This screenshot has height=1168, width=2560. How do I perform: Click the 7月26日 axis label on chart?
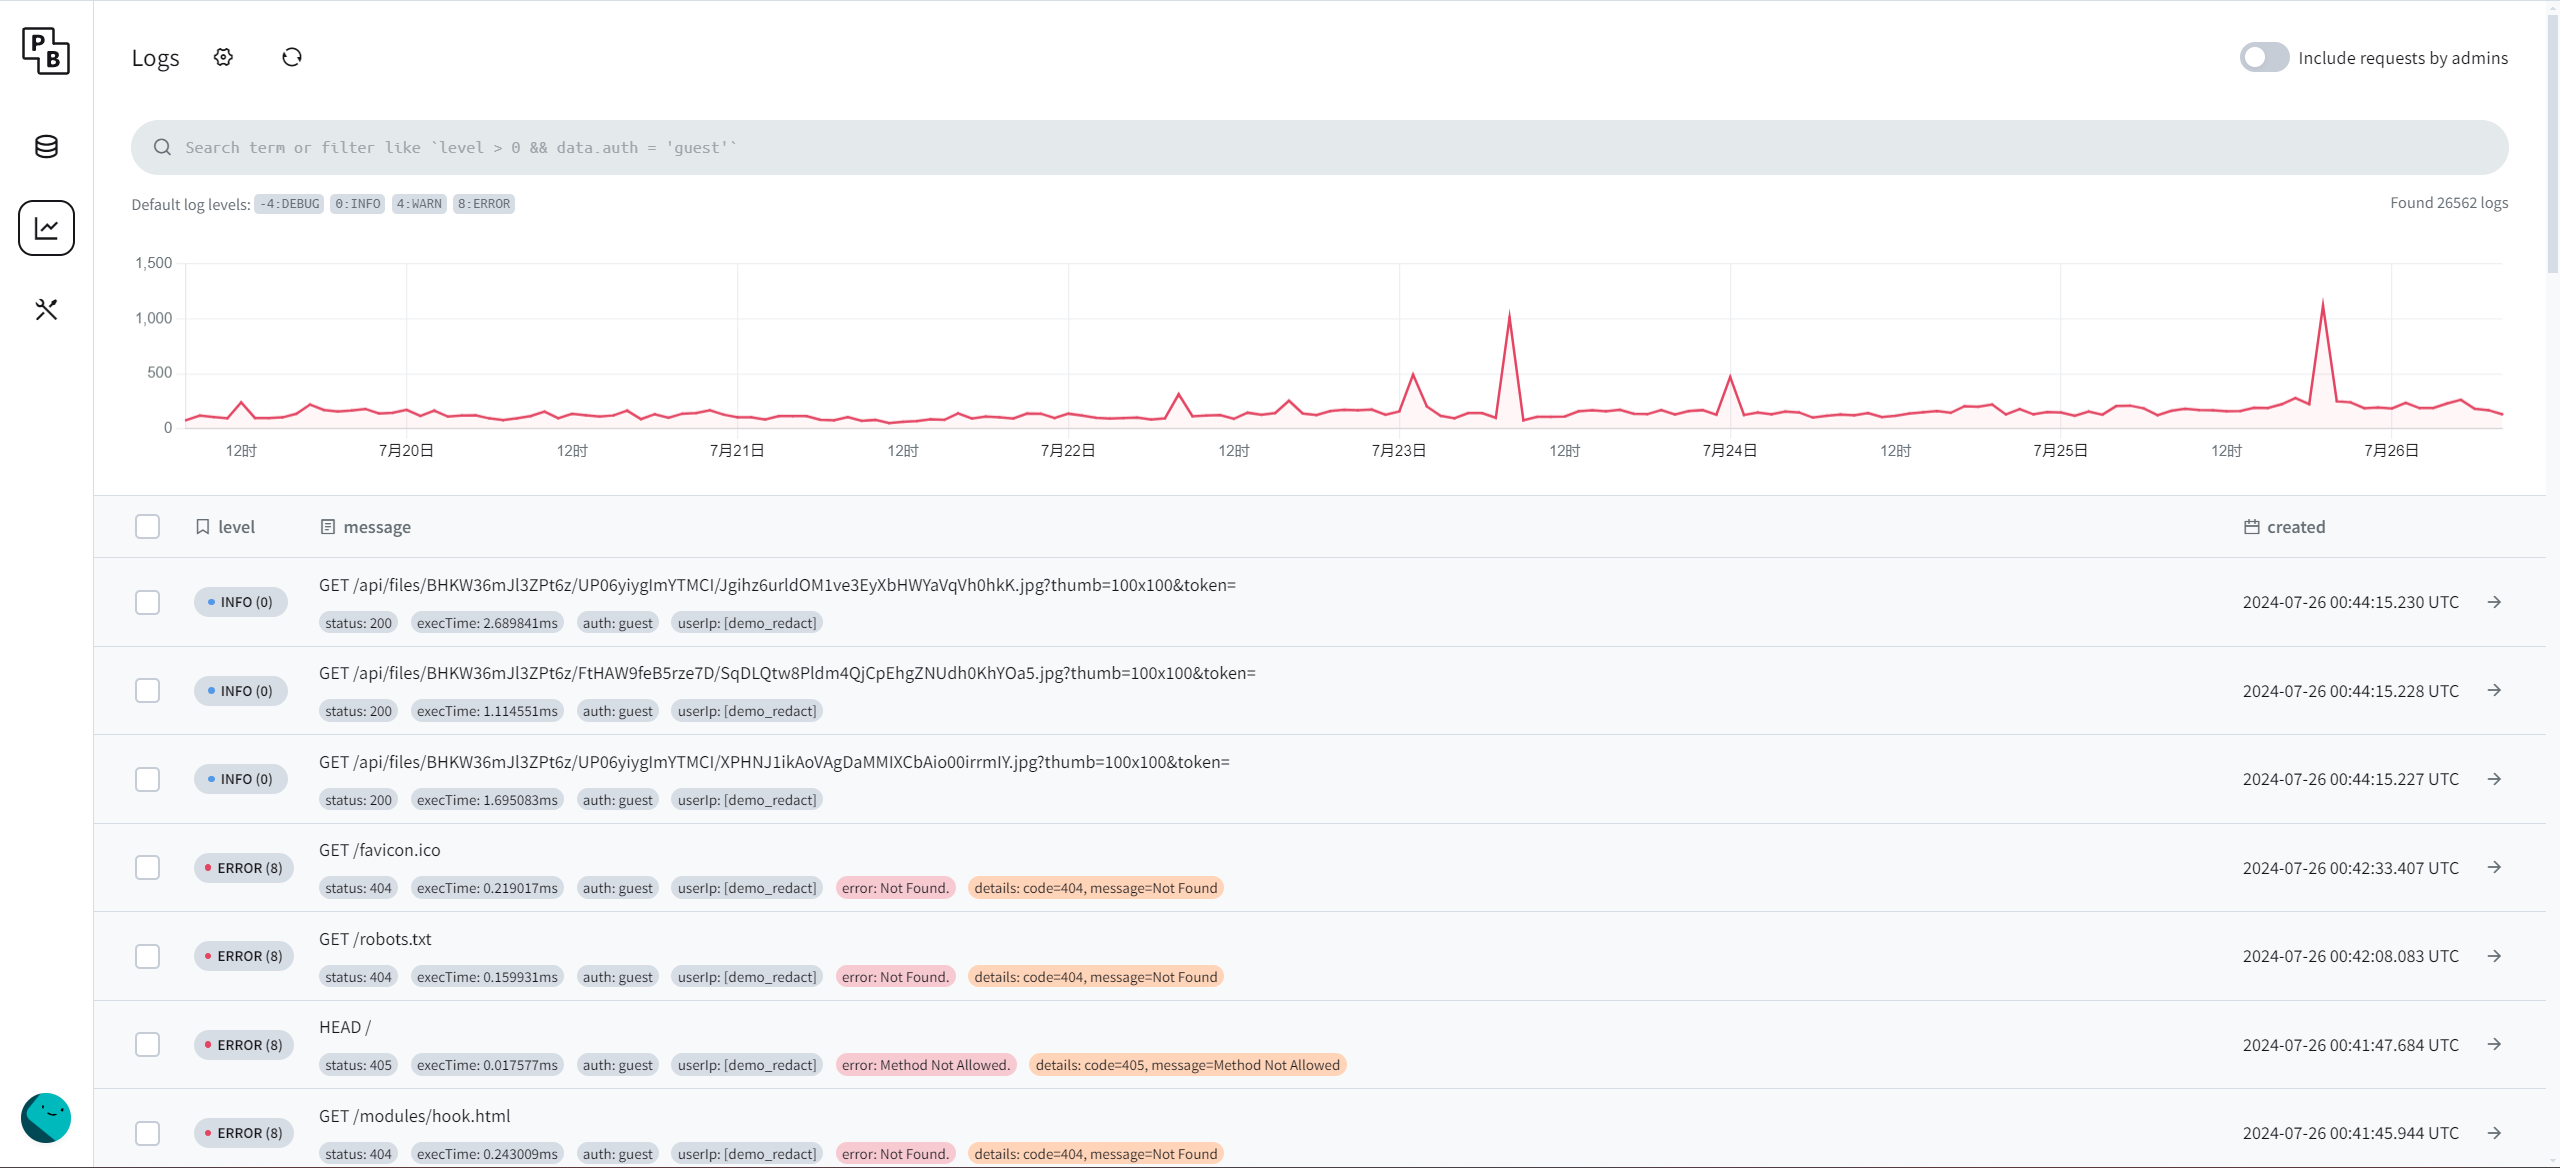coord(2391,451)
